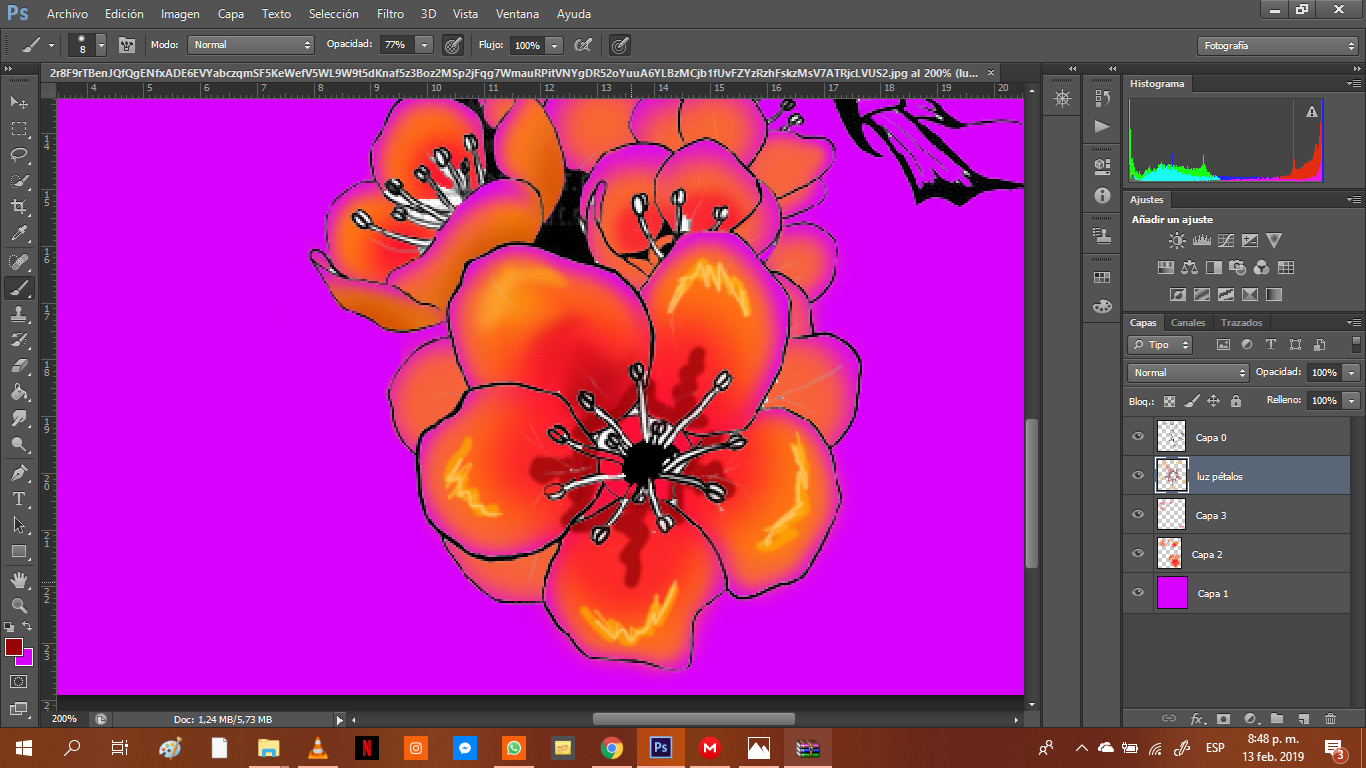Screen dimensions: 1366x768
Task: Click the Opacidad 77% input field
Action: 396,45
